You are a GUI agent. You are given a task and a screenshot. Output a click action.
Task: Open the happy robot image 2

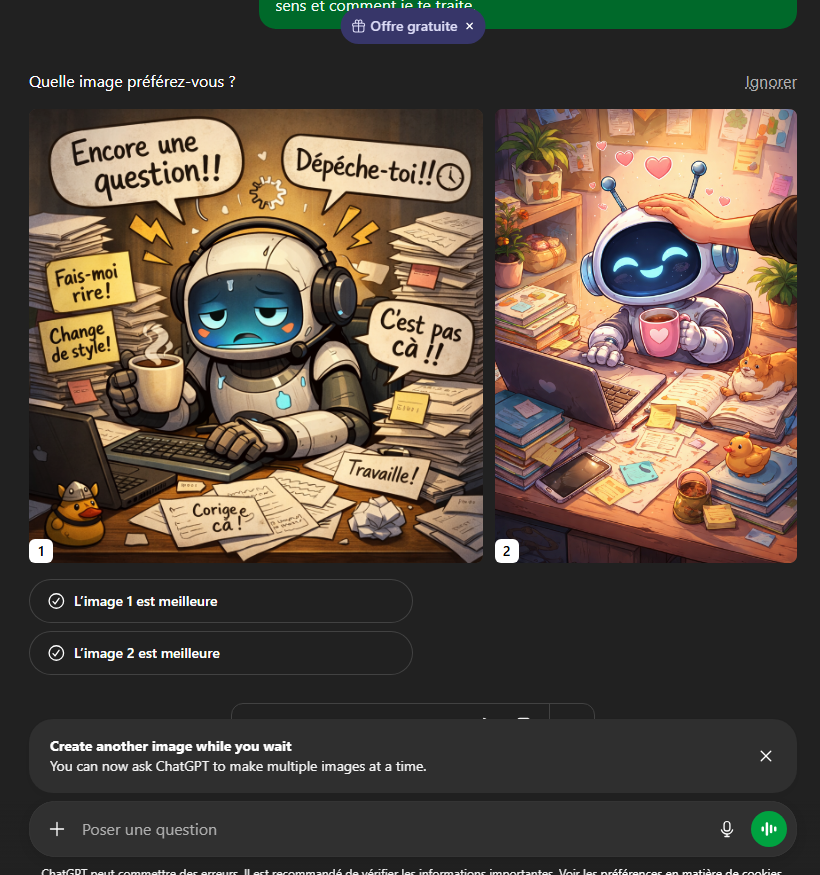(646, 335)
